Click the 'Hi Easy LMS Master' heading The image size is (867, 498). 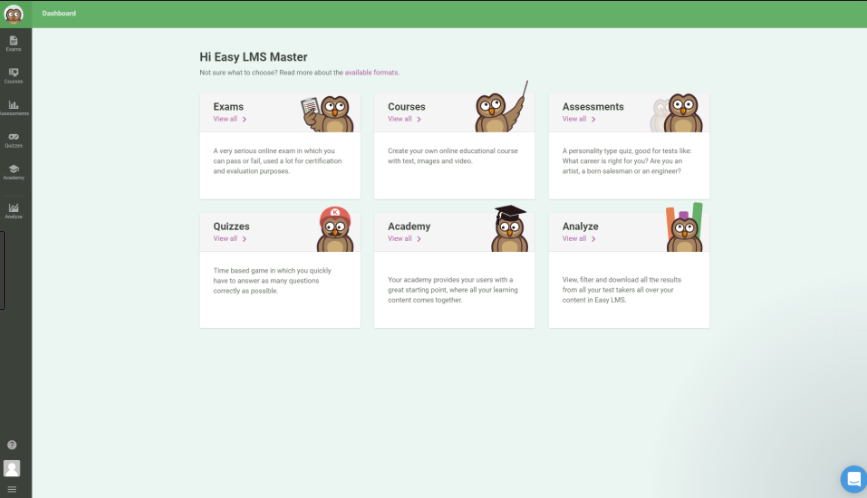tap(253, 57)
